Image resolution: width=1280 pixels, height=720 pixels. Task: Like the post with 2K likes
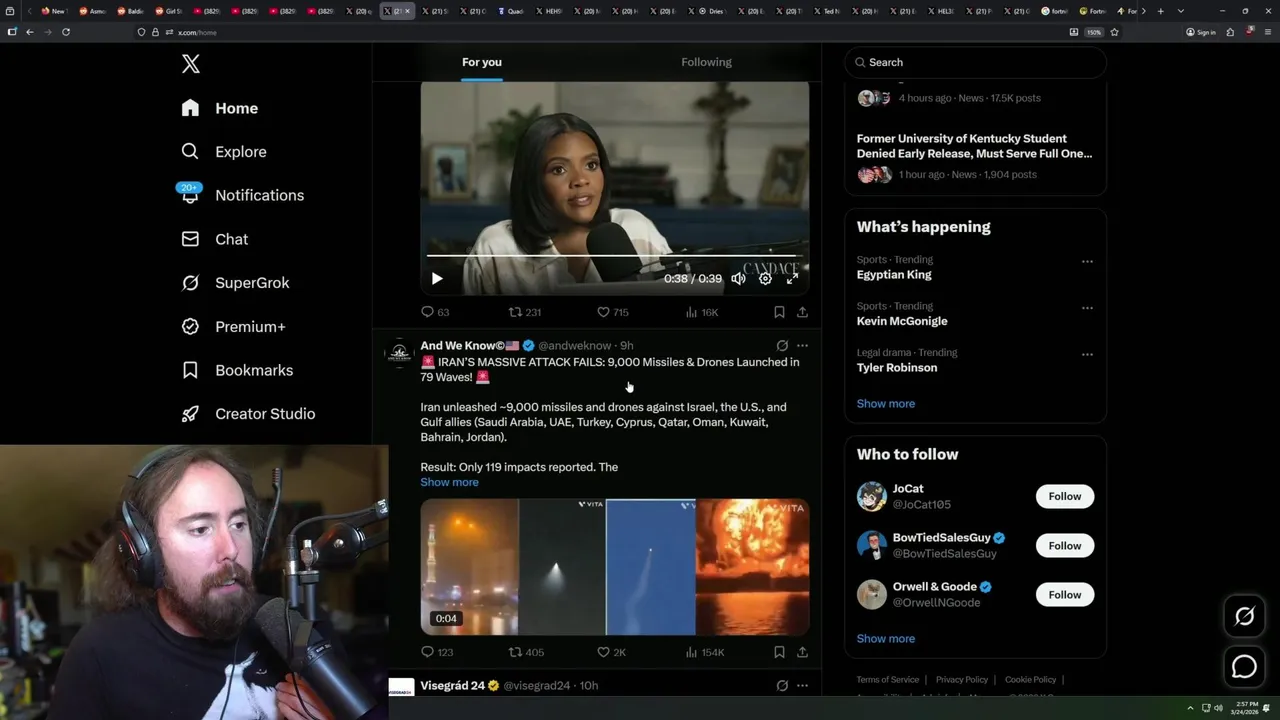tap(611, 652)
